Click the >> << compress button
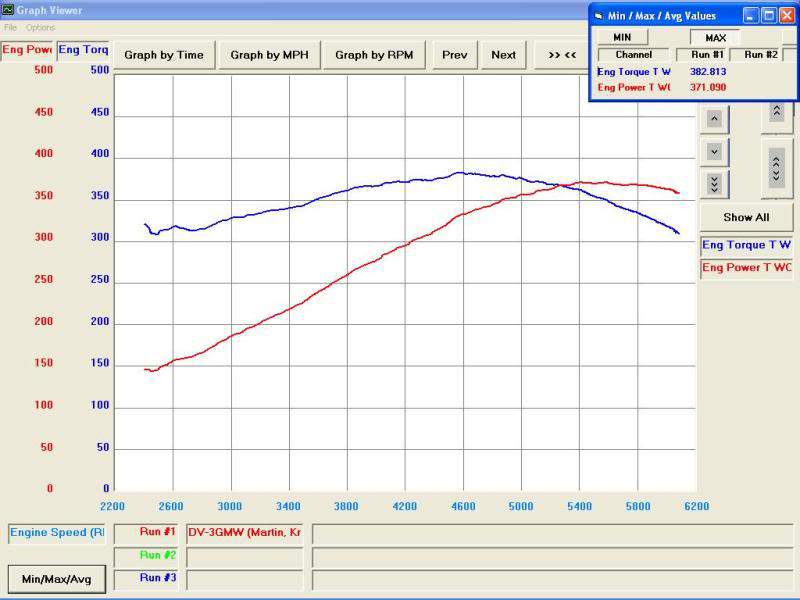The width and height of the screenshot is (800, 600). pyautogui.click(x=562, y=55)
